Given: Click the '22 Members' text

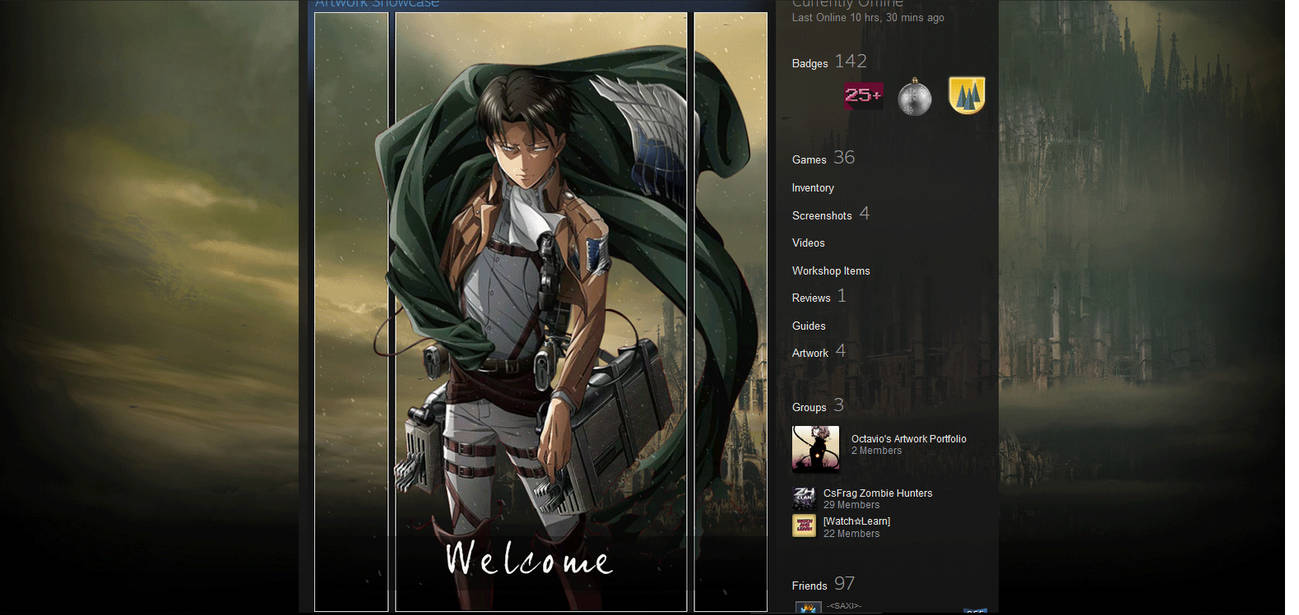Looking at the screenshot, I should click(x=852, y=534).
